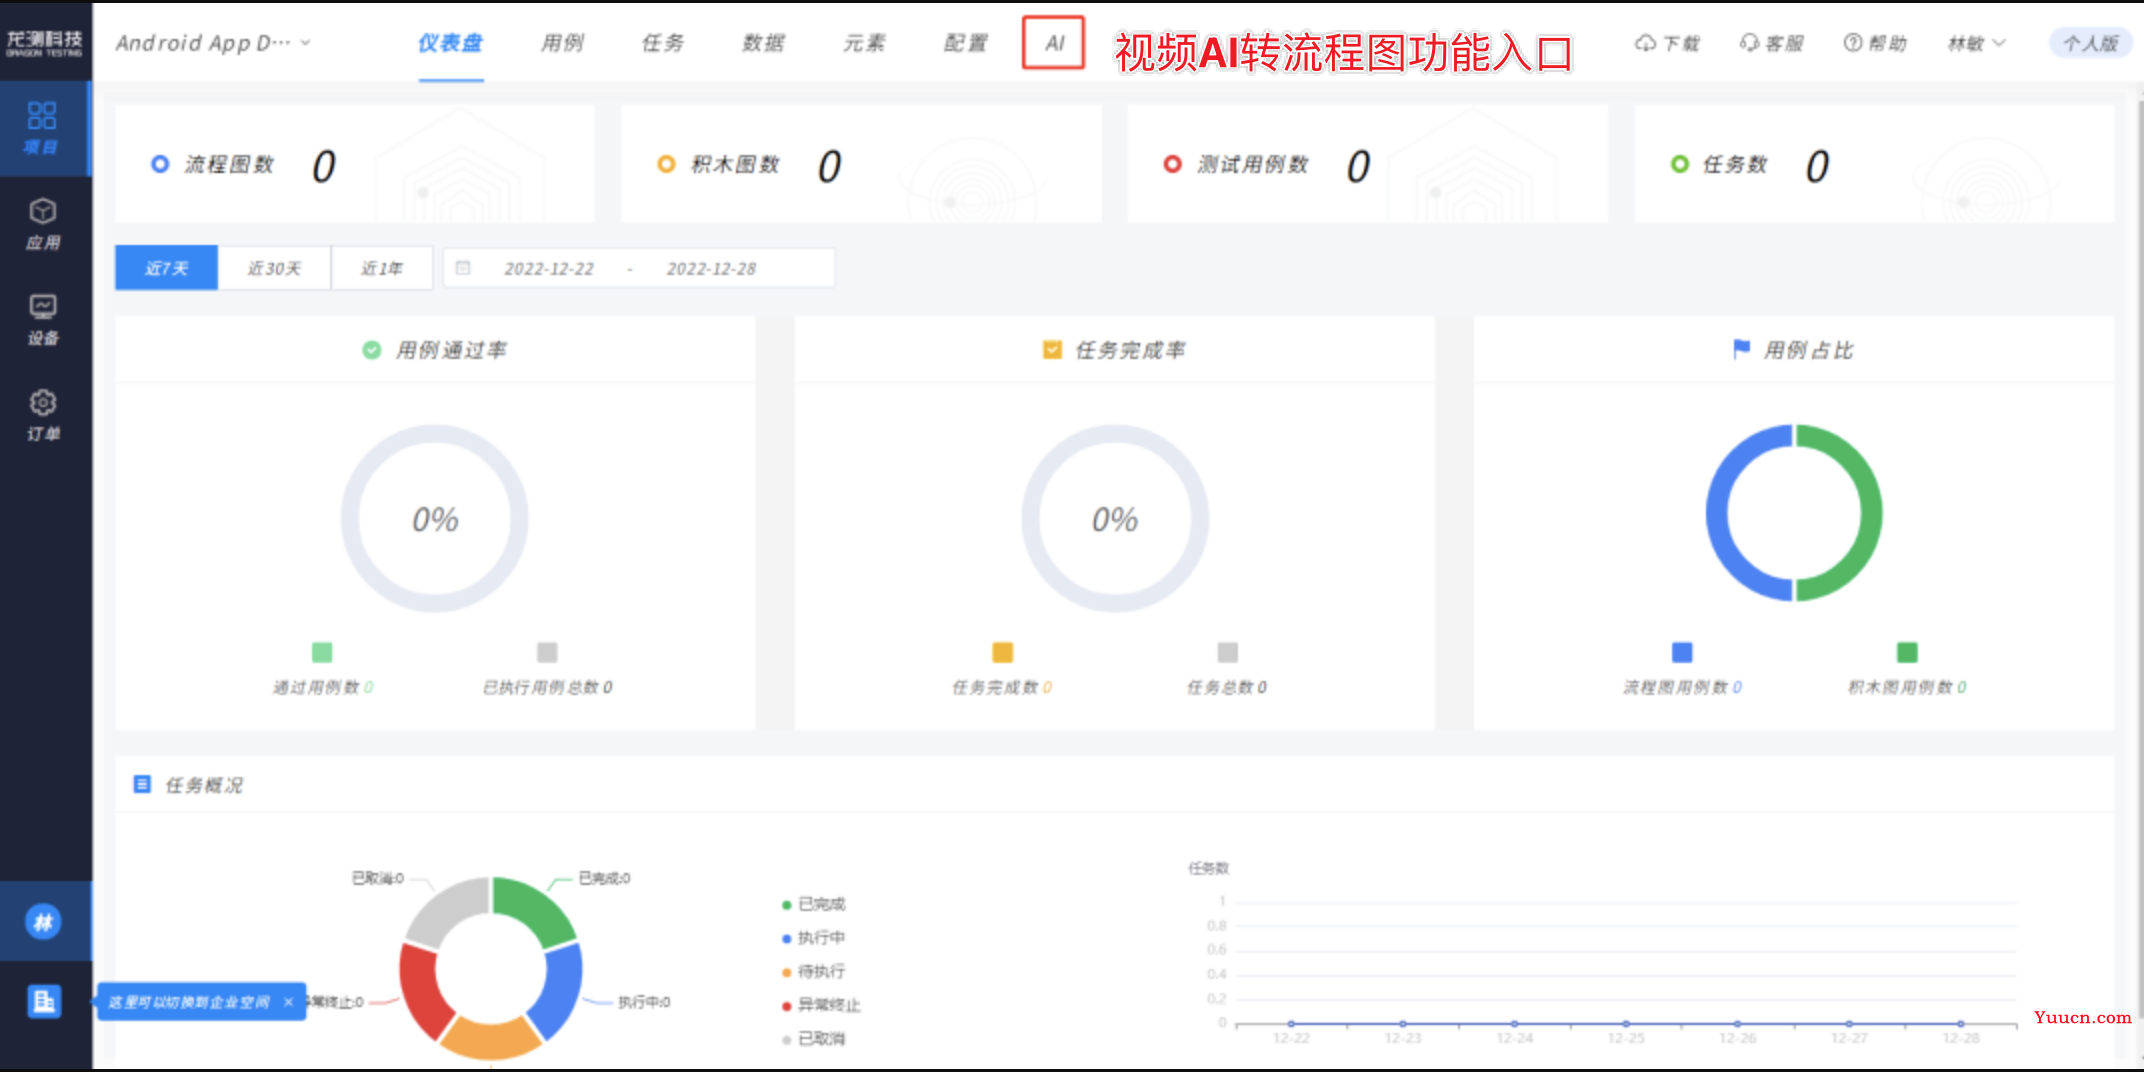Viewport: 2144px width, 1072px height.
Task: Open the 订单 sidebar icon
Action: point(42,415)
